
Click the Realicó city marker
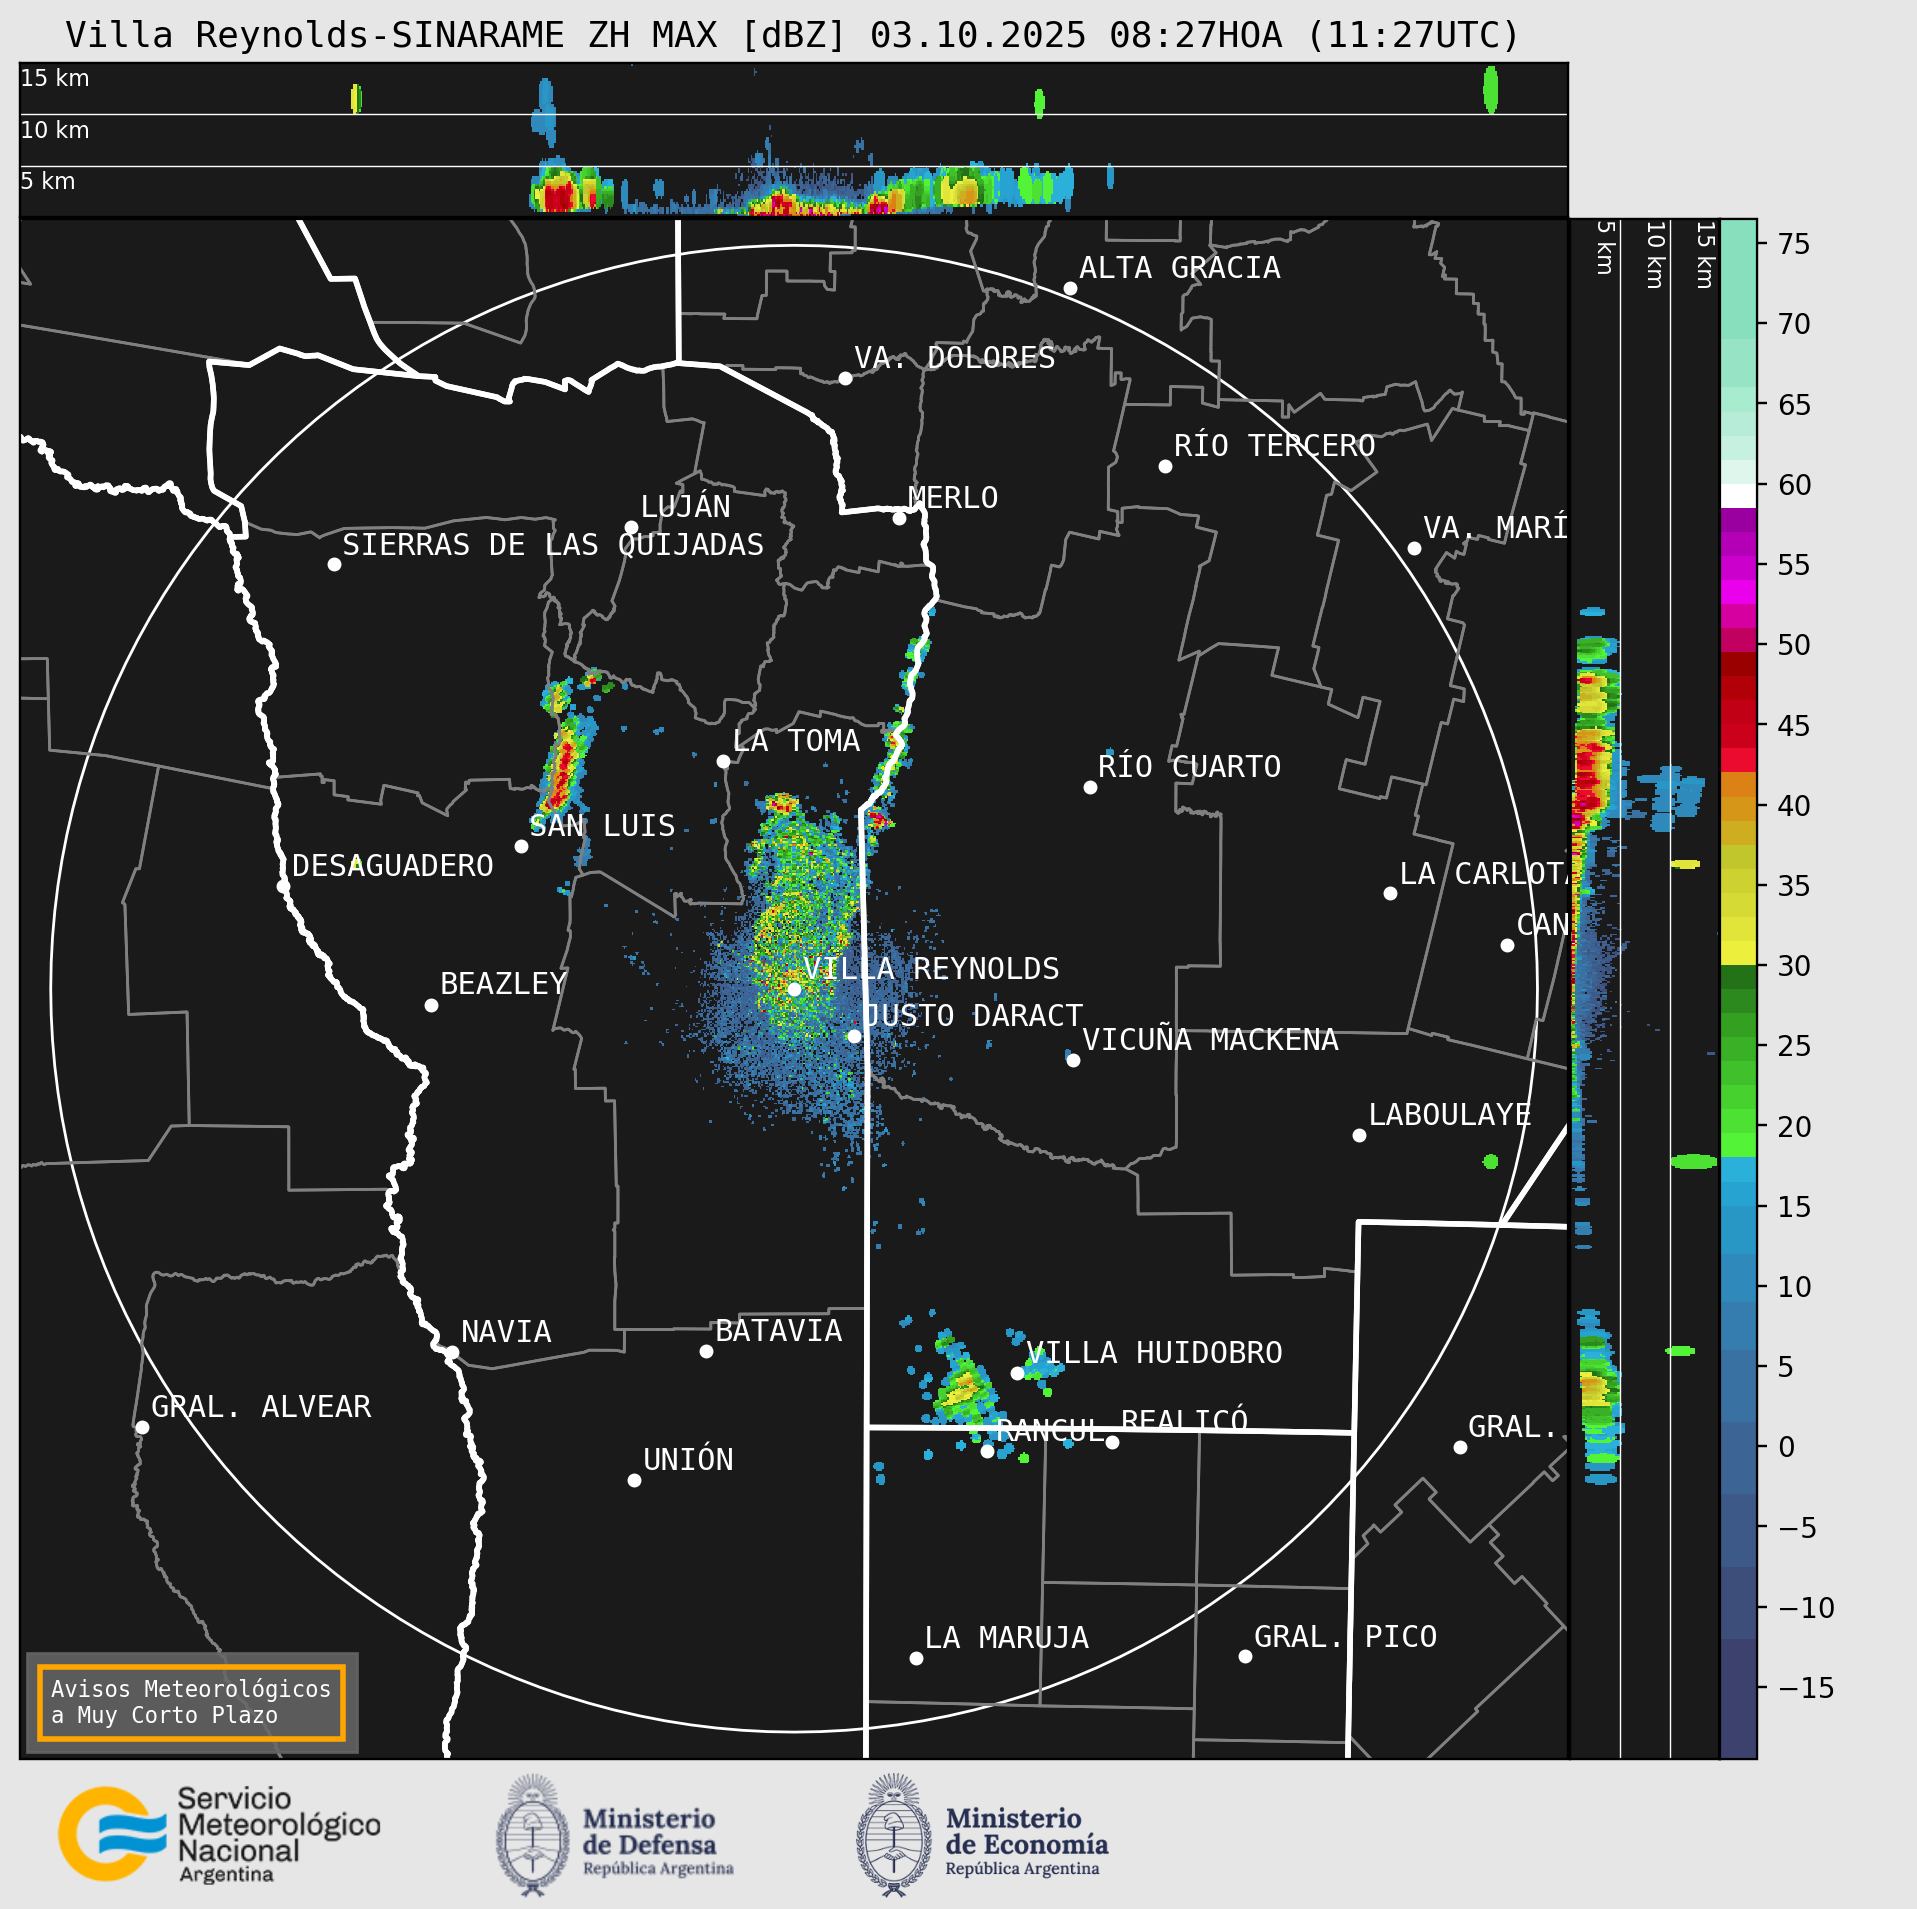coord(1112,1442)
